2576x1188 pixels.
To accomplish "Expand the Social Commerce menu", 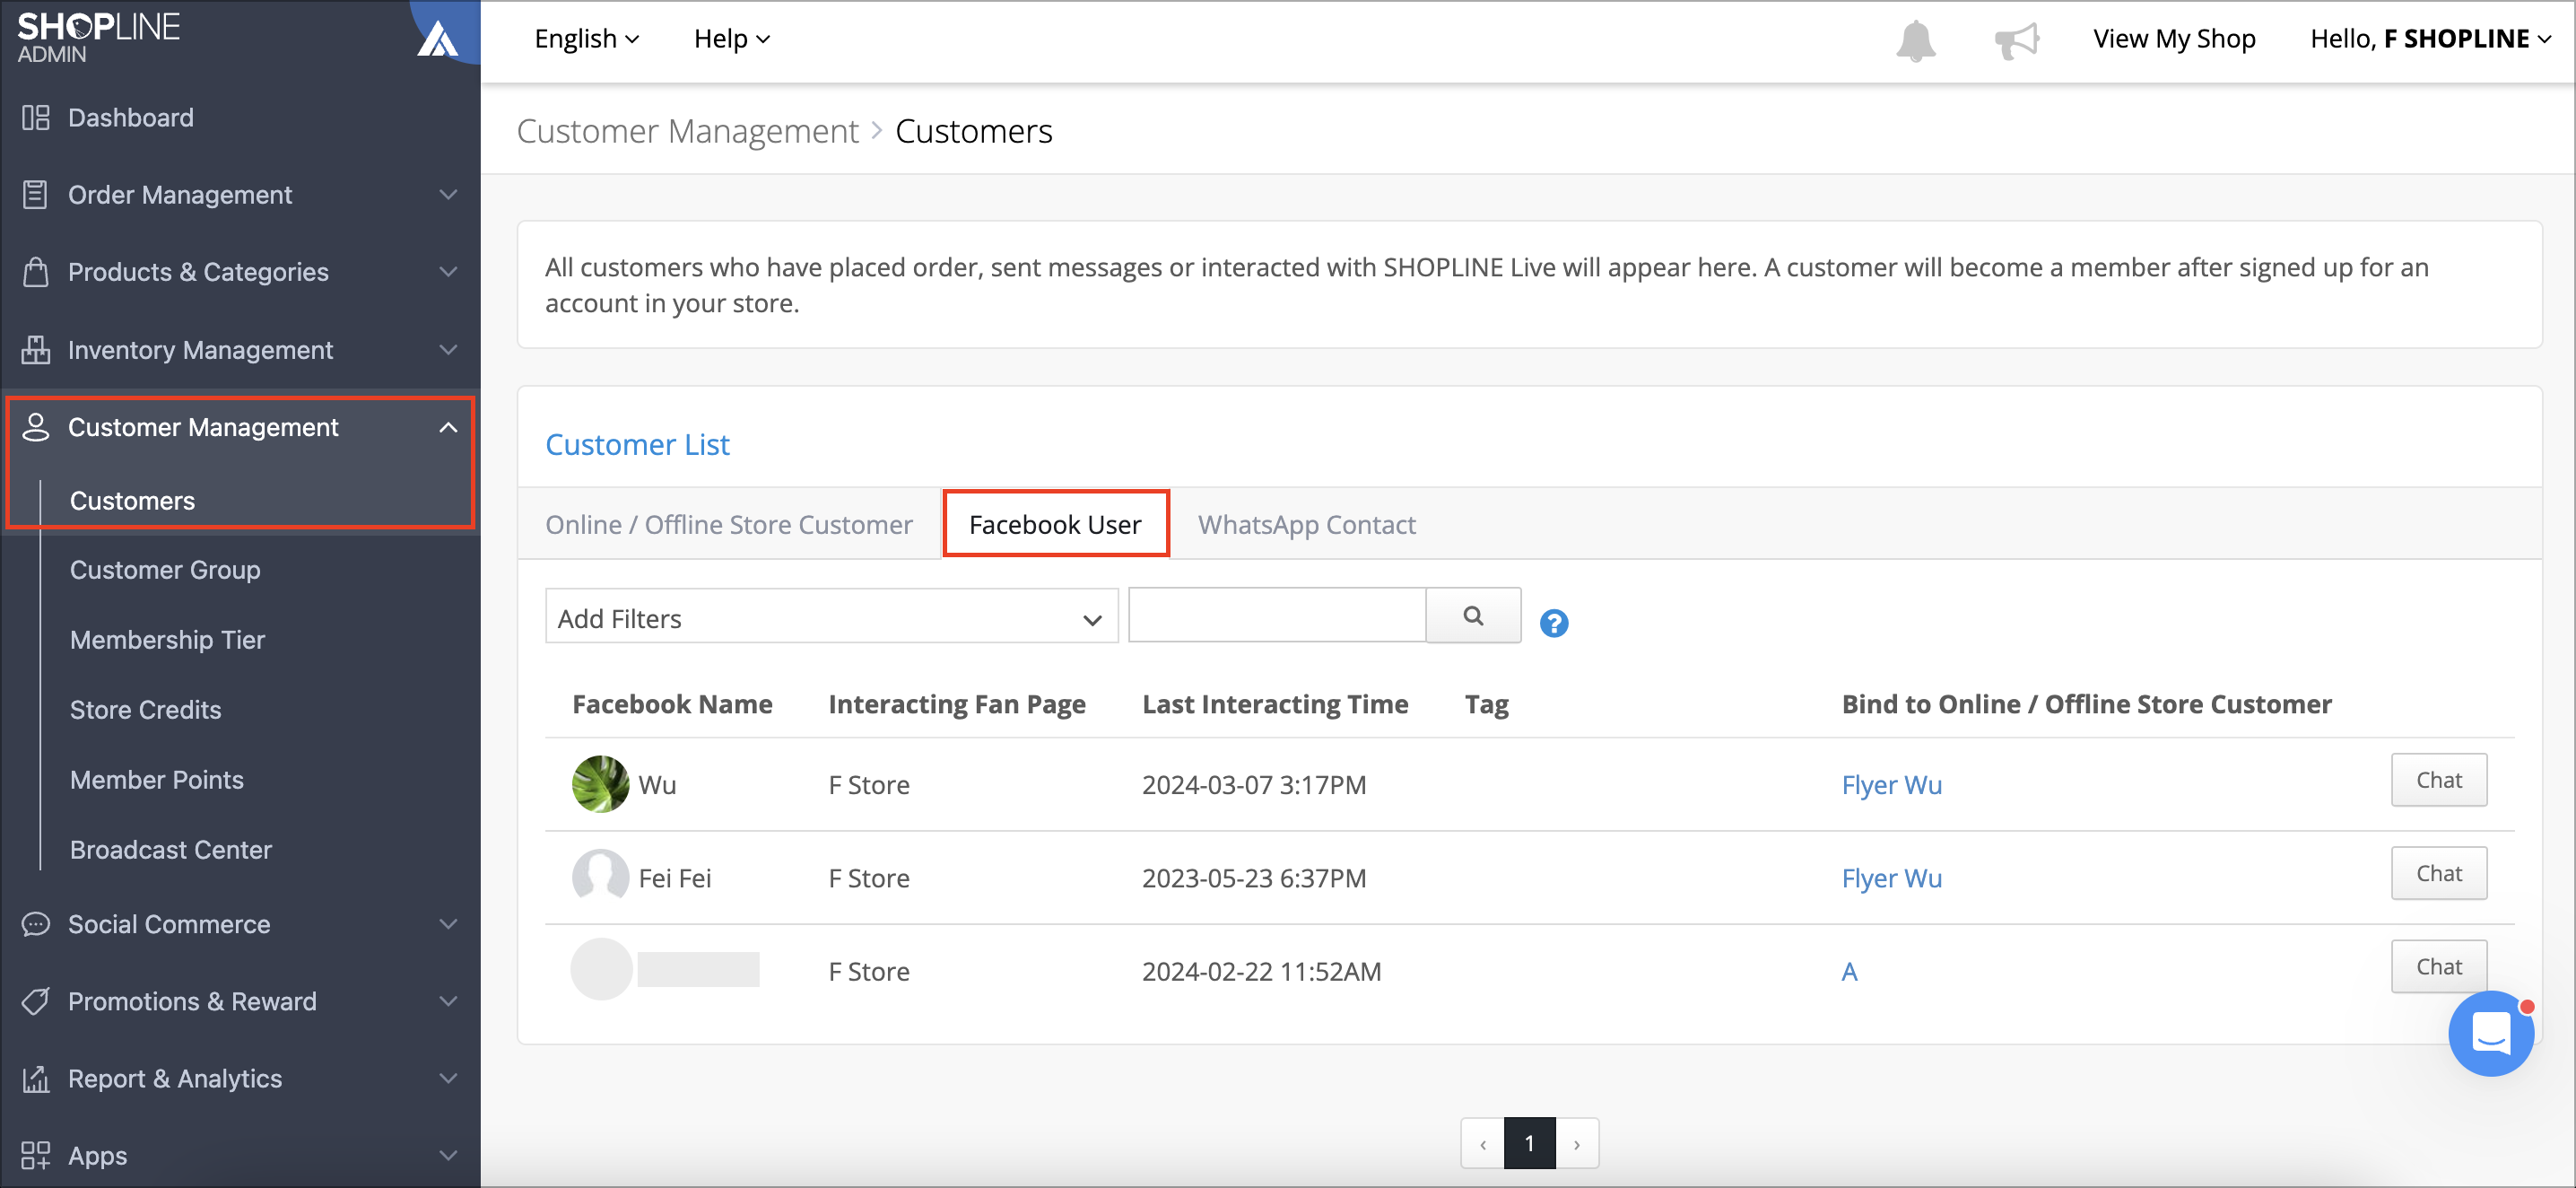I will pyautogui.click(x=449, y=924).
